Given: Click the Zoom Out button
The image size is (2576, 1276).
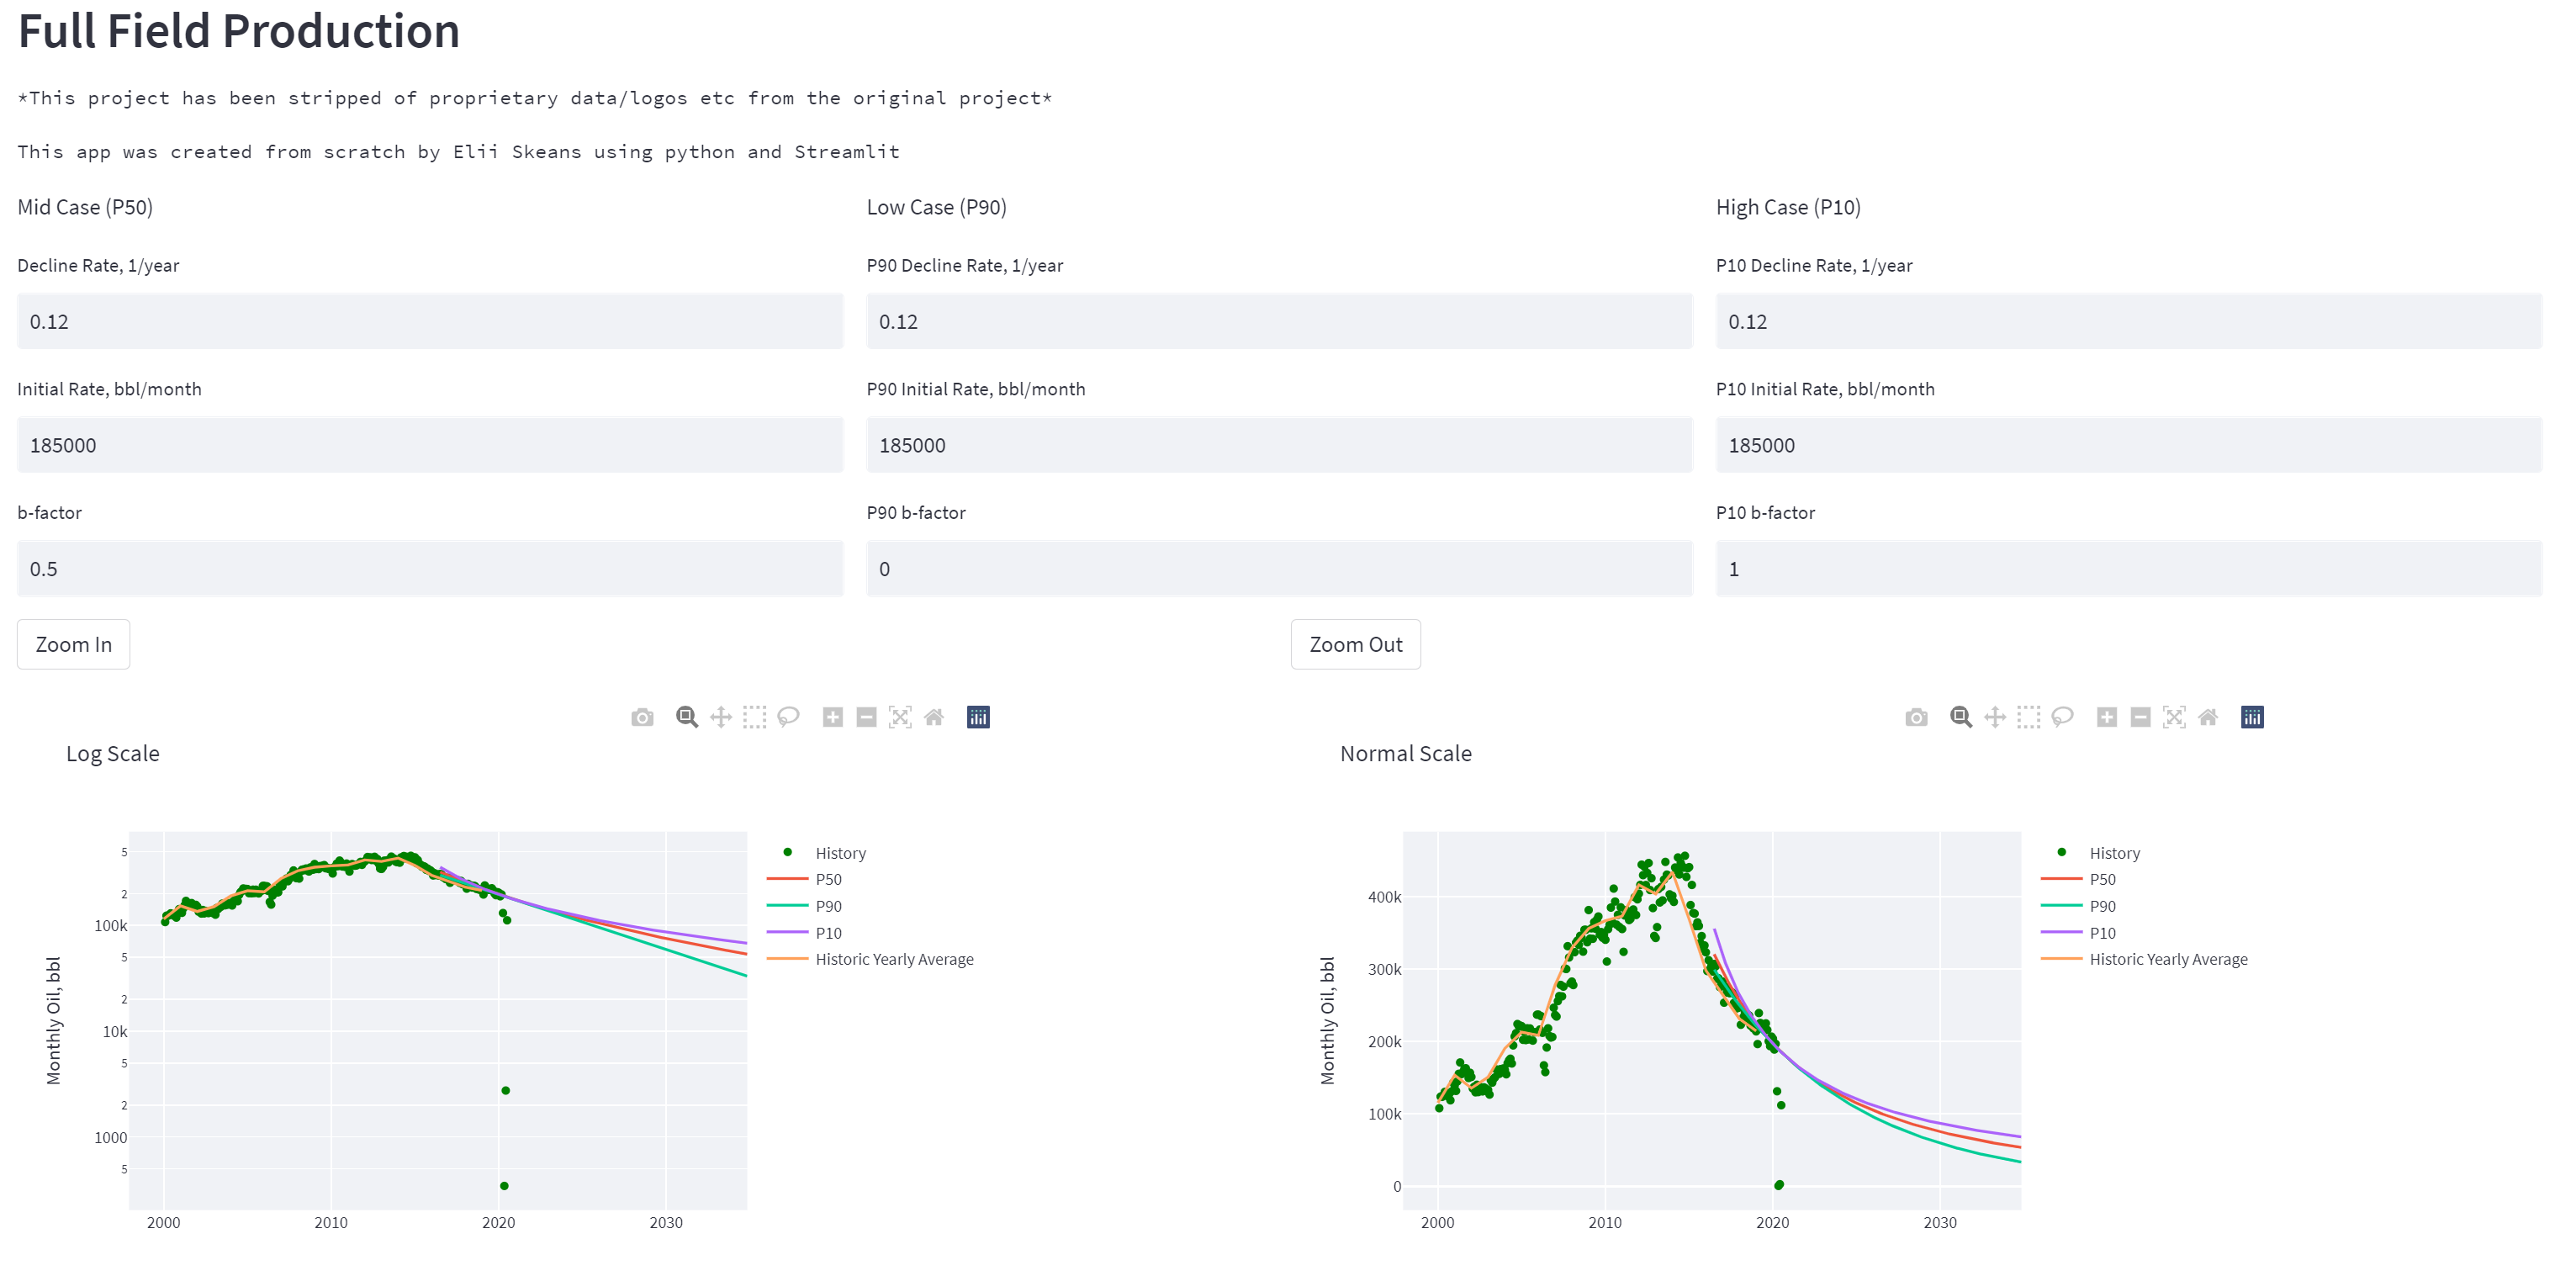Looking at the screenshot, I should 1355,644.
